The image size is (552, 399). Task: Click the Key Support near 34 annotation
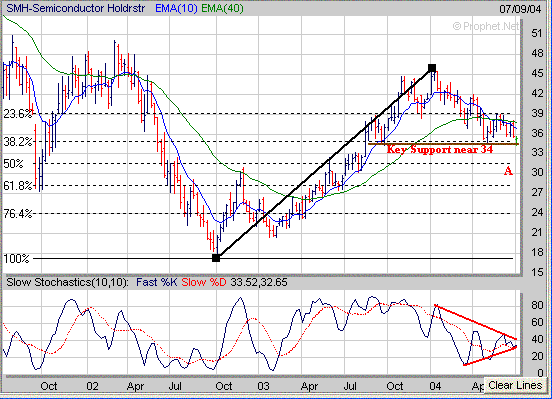(440, 149)
